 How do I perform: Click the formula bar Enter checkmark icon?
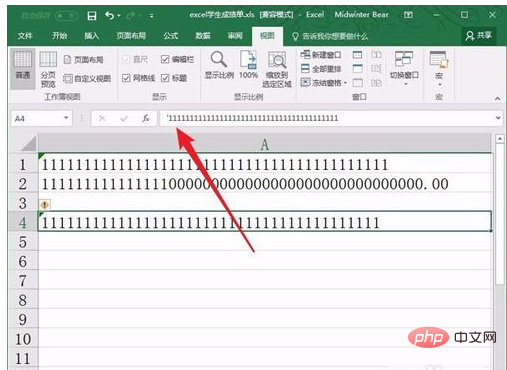[124, 118]
